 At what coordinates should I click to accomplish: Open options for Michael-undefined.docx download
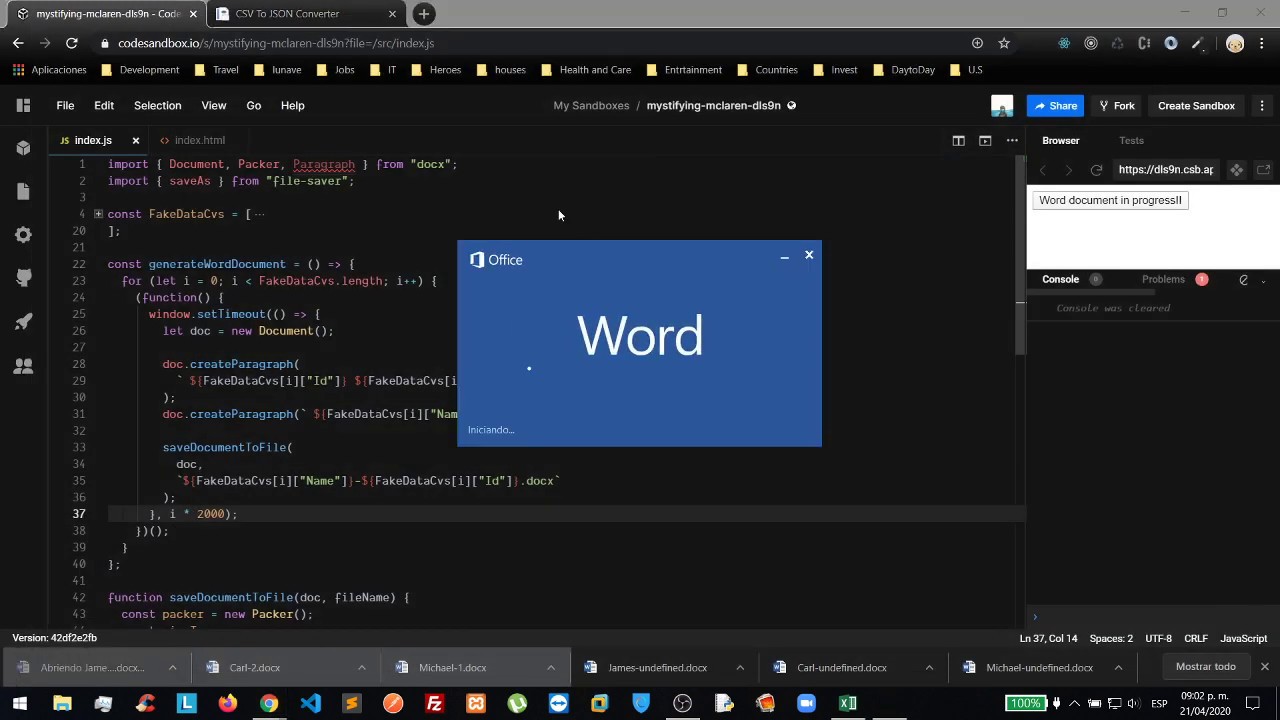point(1118,667)
